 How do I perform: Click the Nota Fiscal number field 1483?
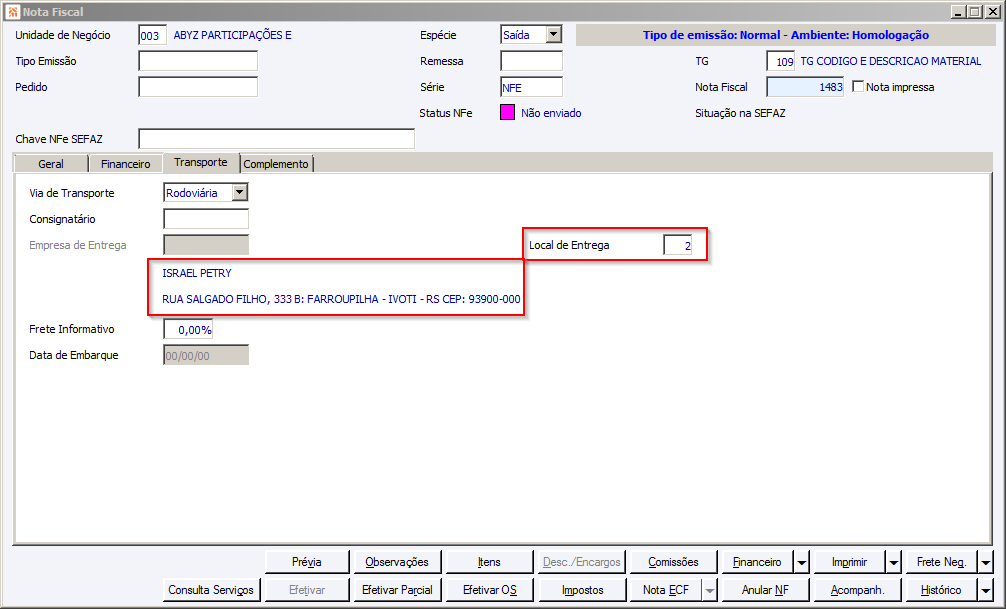click(x=805, y=87)
